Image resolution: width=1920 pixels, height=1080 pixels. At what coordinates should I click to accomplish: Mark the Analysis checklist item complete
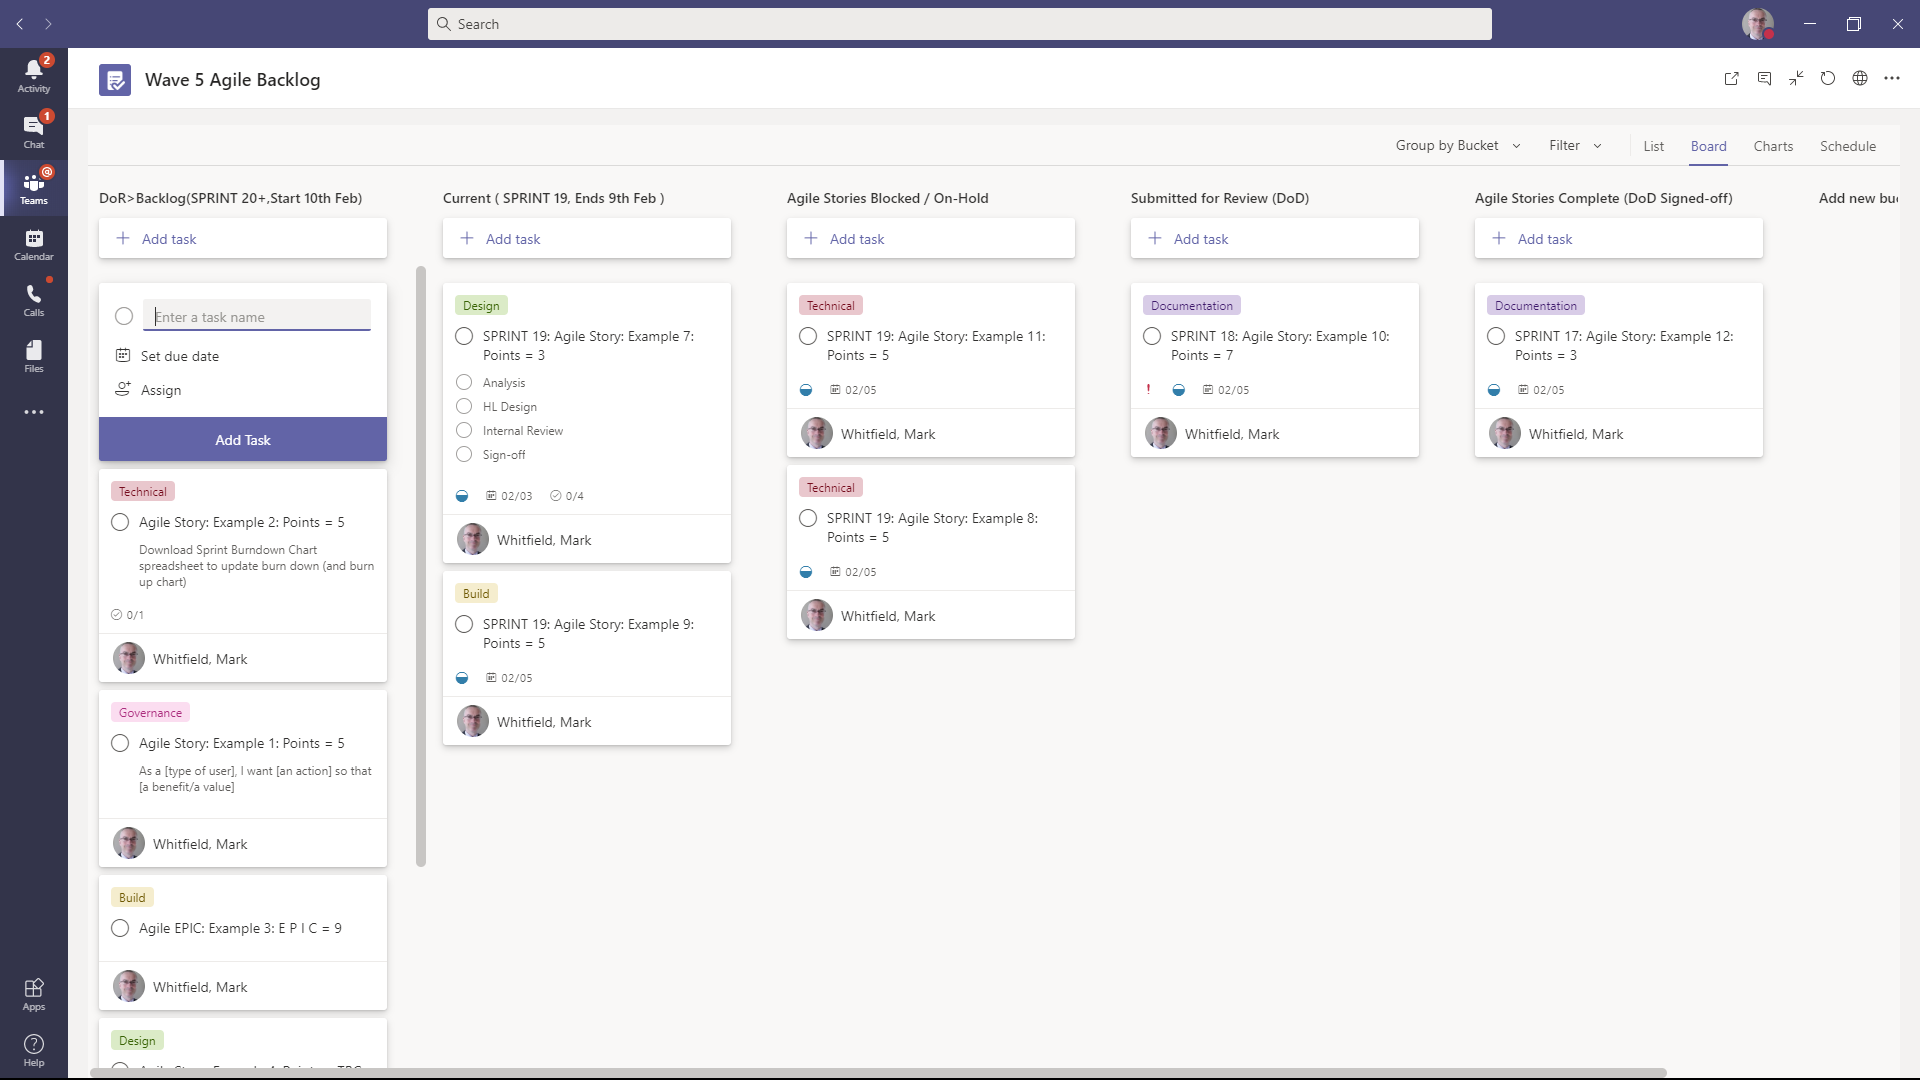(x=464, y=382)
